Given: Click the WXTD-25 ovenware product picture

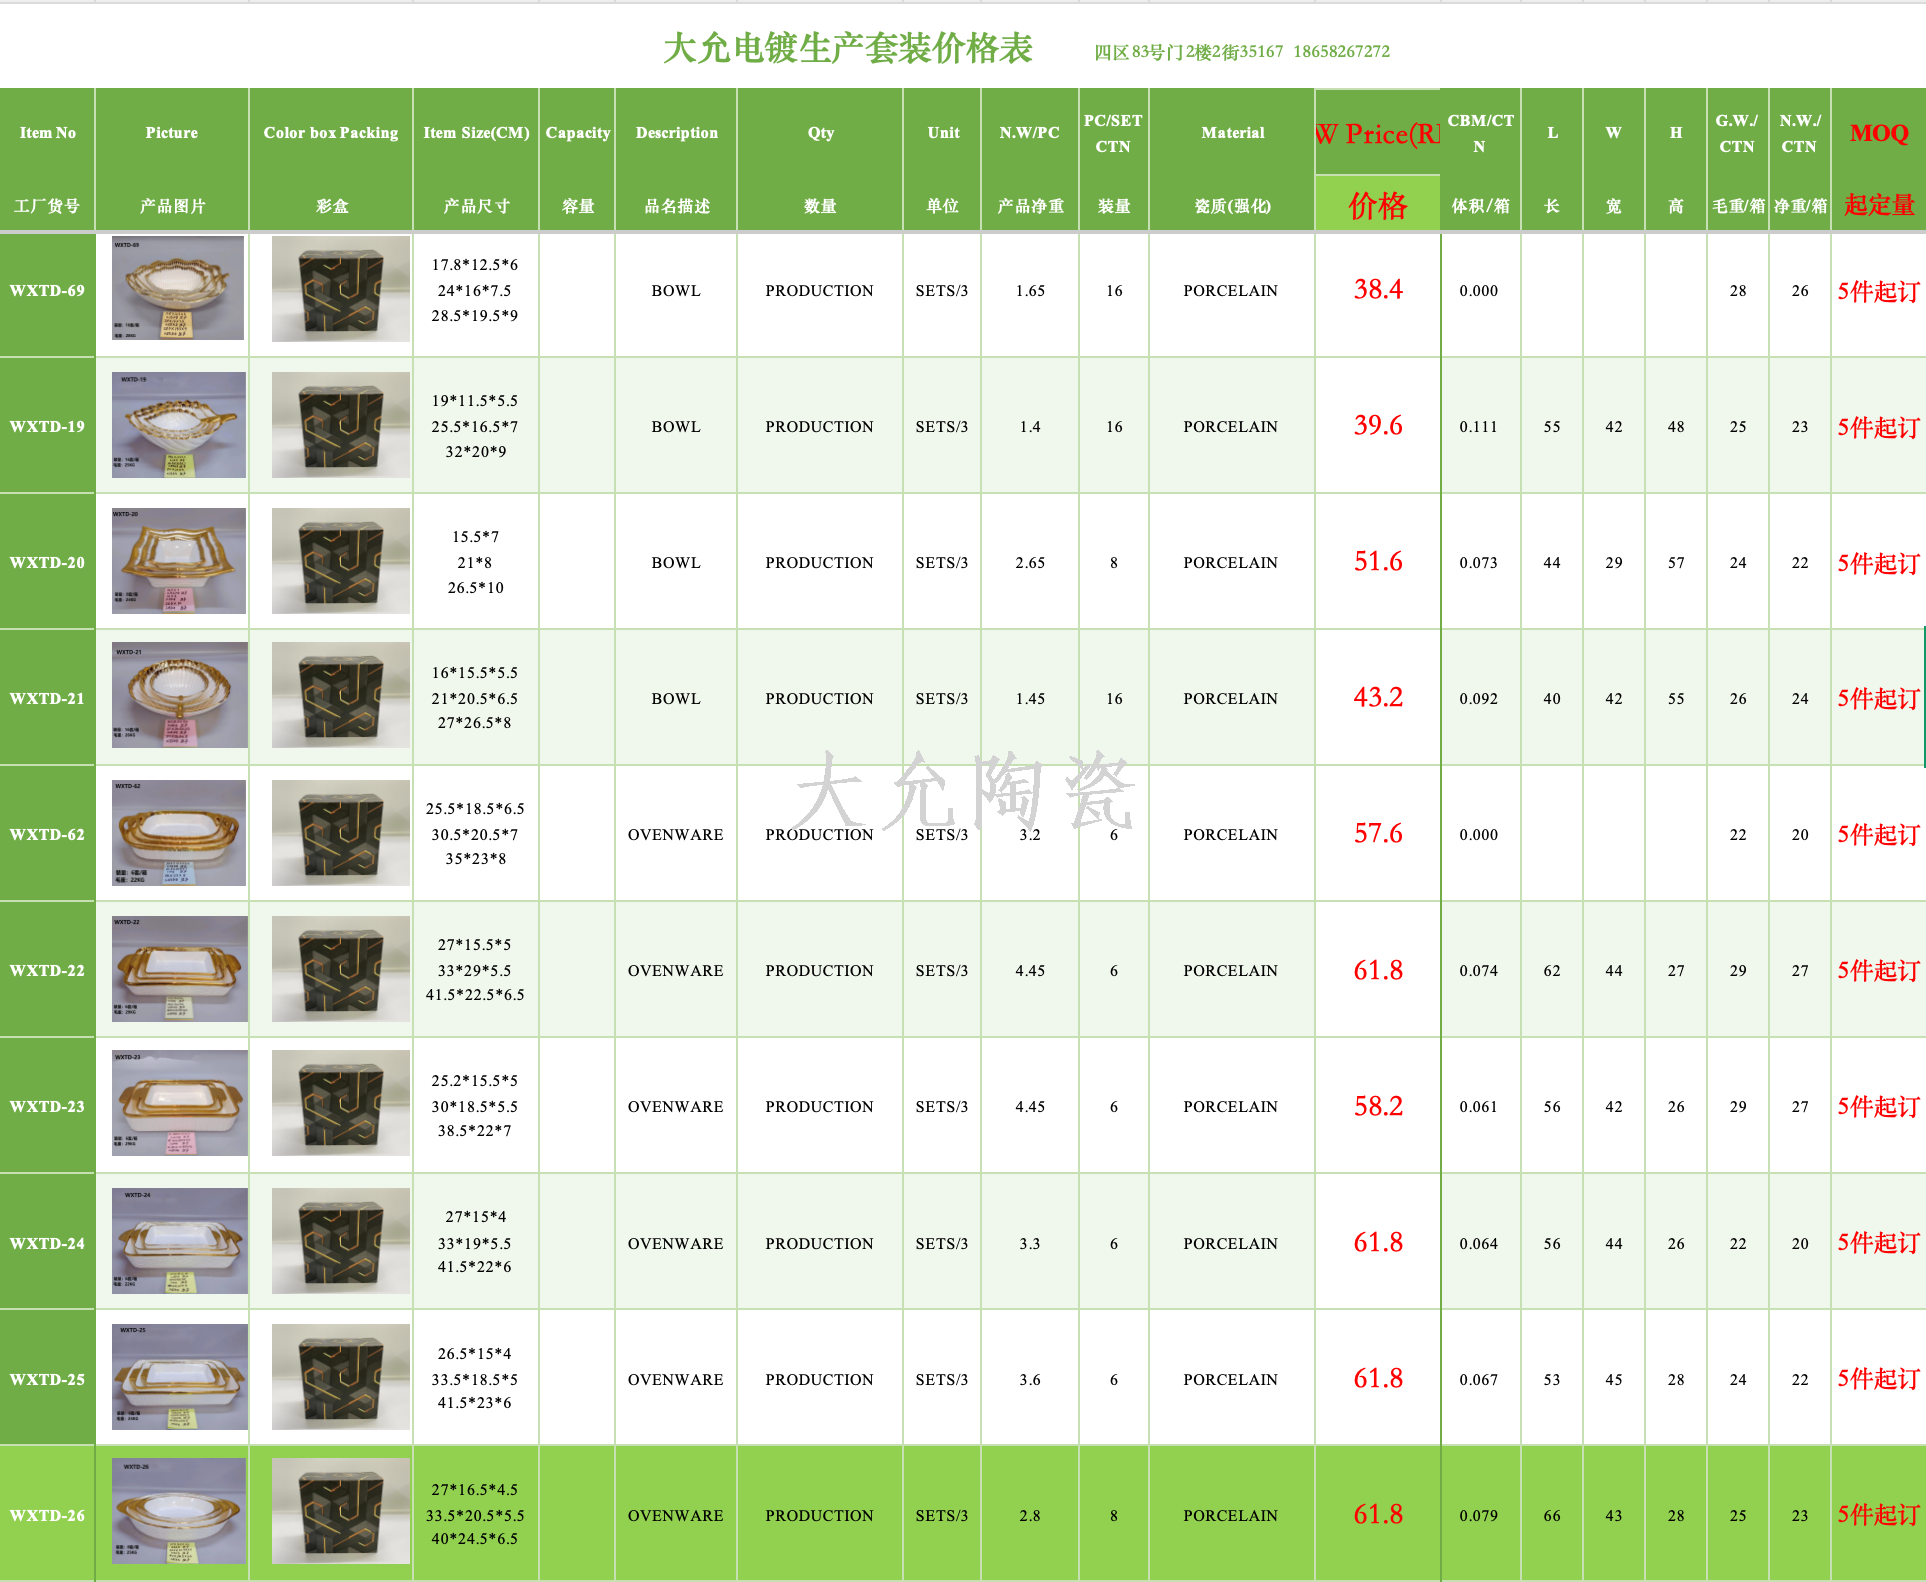Looking at the screenshot, I should (179, 1377).
